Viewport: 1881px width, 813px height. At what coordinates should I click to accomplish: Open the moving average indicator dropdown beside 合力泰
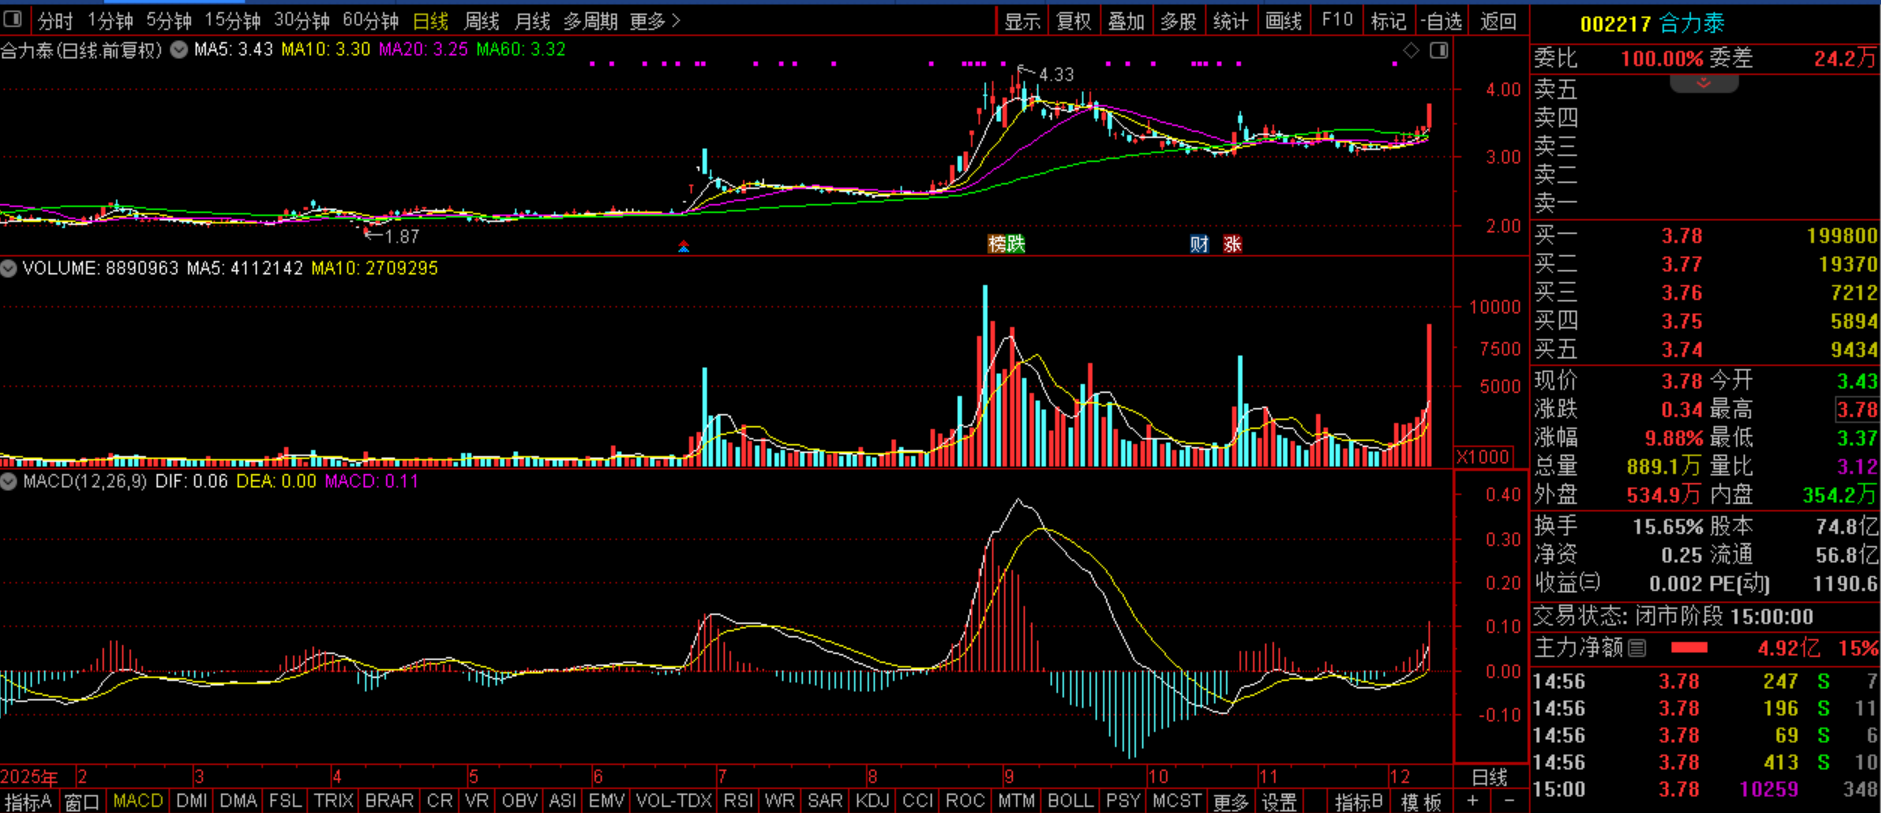click(x=179, y=50)
